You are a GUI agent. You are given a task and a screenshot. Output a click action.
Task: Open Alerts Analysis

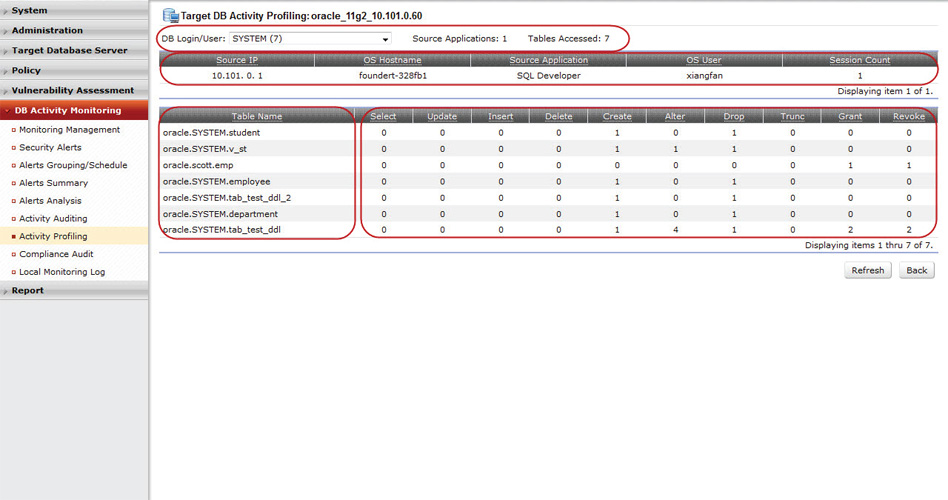50,201
